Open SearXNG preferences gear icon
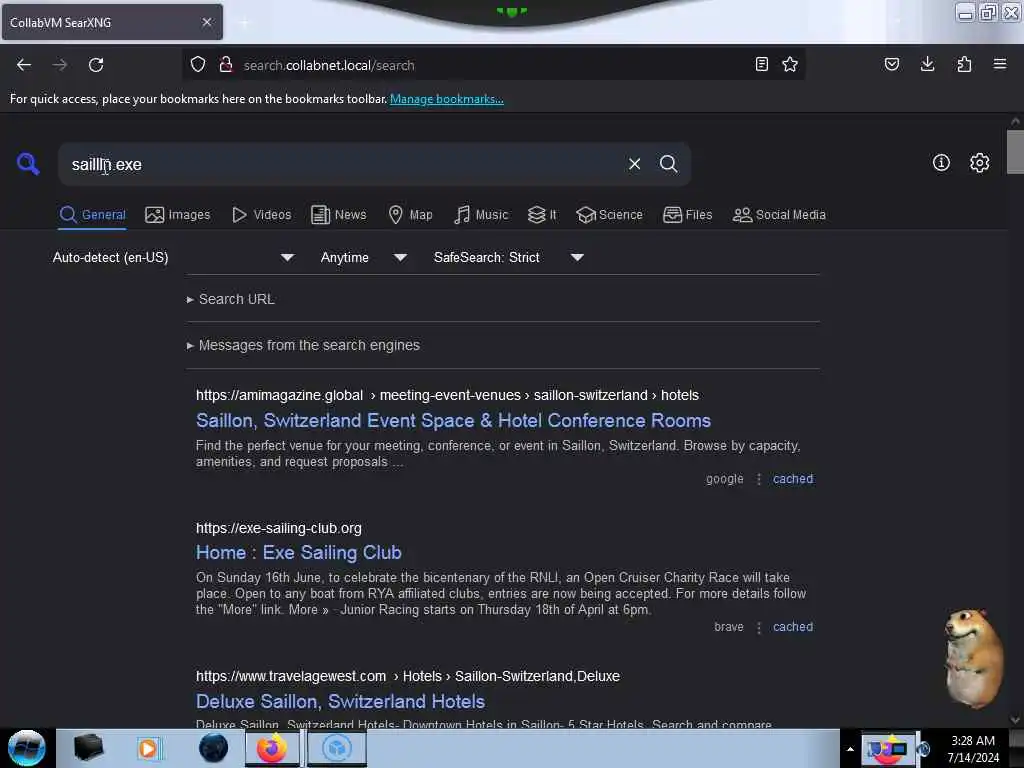 pyautogui.click(x=979, y=163)
